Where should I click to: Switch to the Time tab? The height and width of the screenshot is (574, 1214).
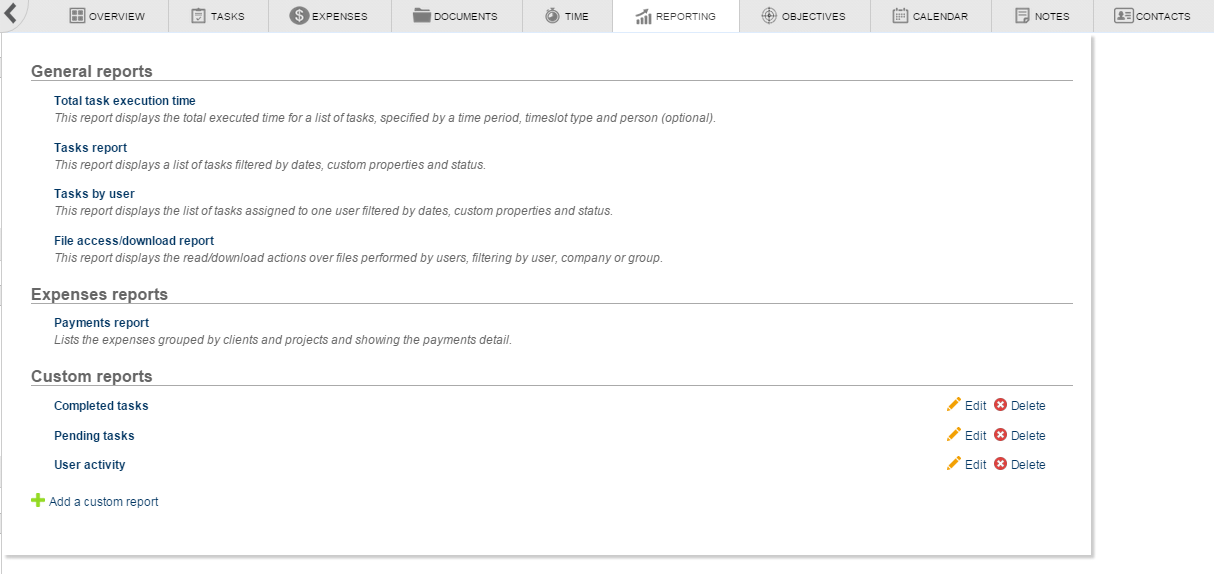(567, 16)
